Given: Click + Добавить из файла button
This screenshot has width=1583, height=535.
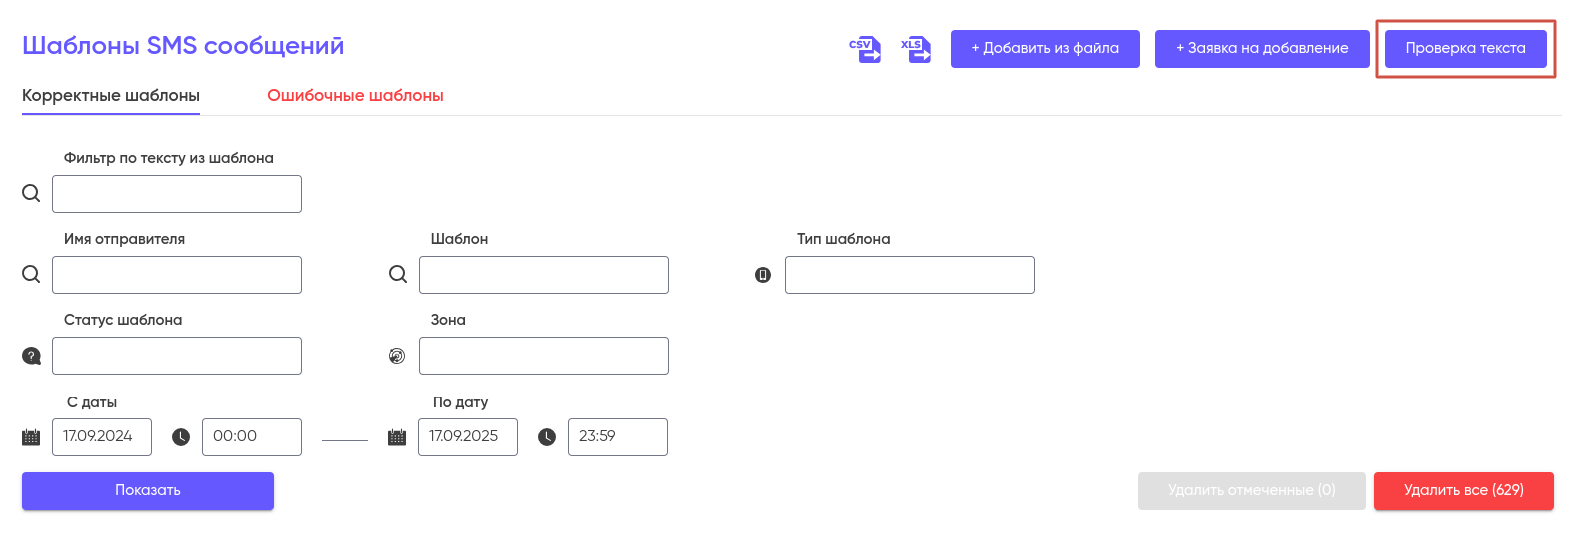Looking at the screenshot, I should coord(1045,49).
